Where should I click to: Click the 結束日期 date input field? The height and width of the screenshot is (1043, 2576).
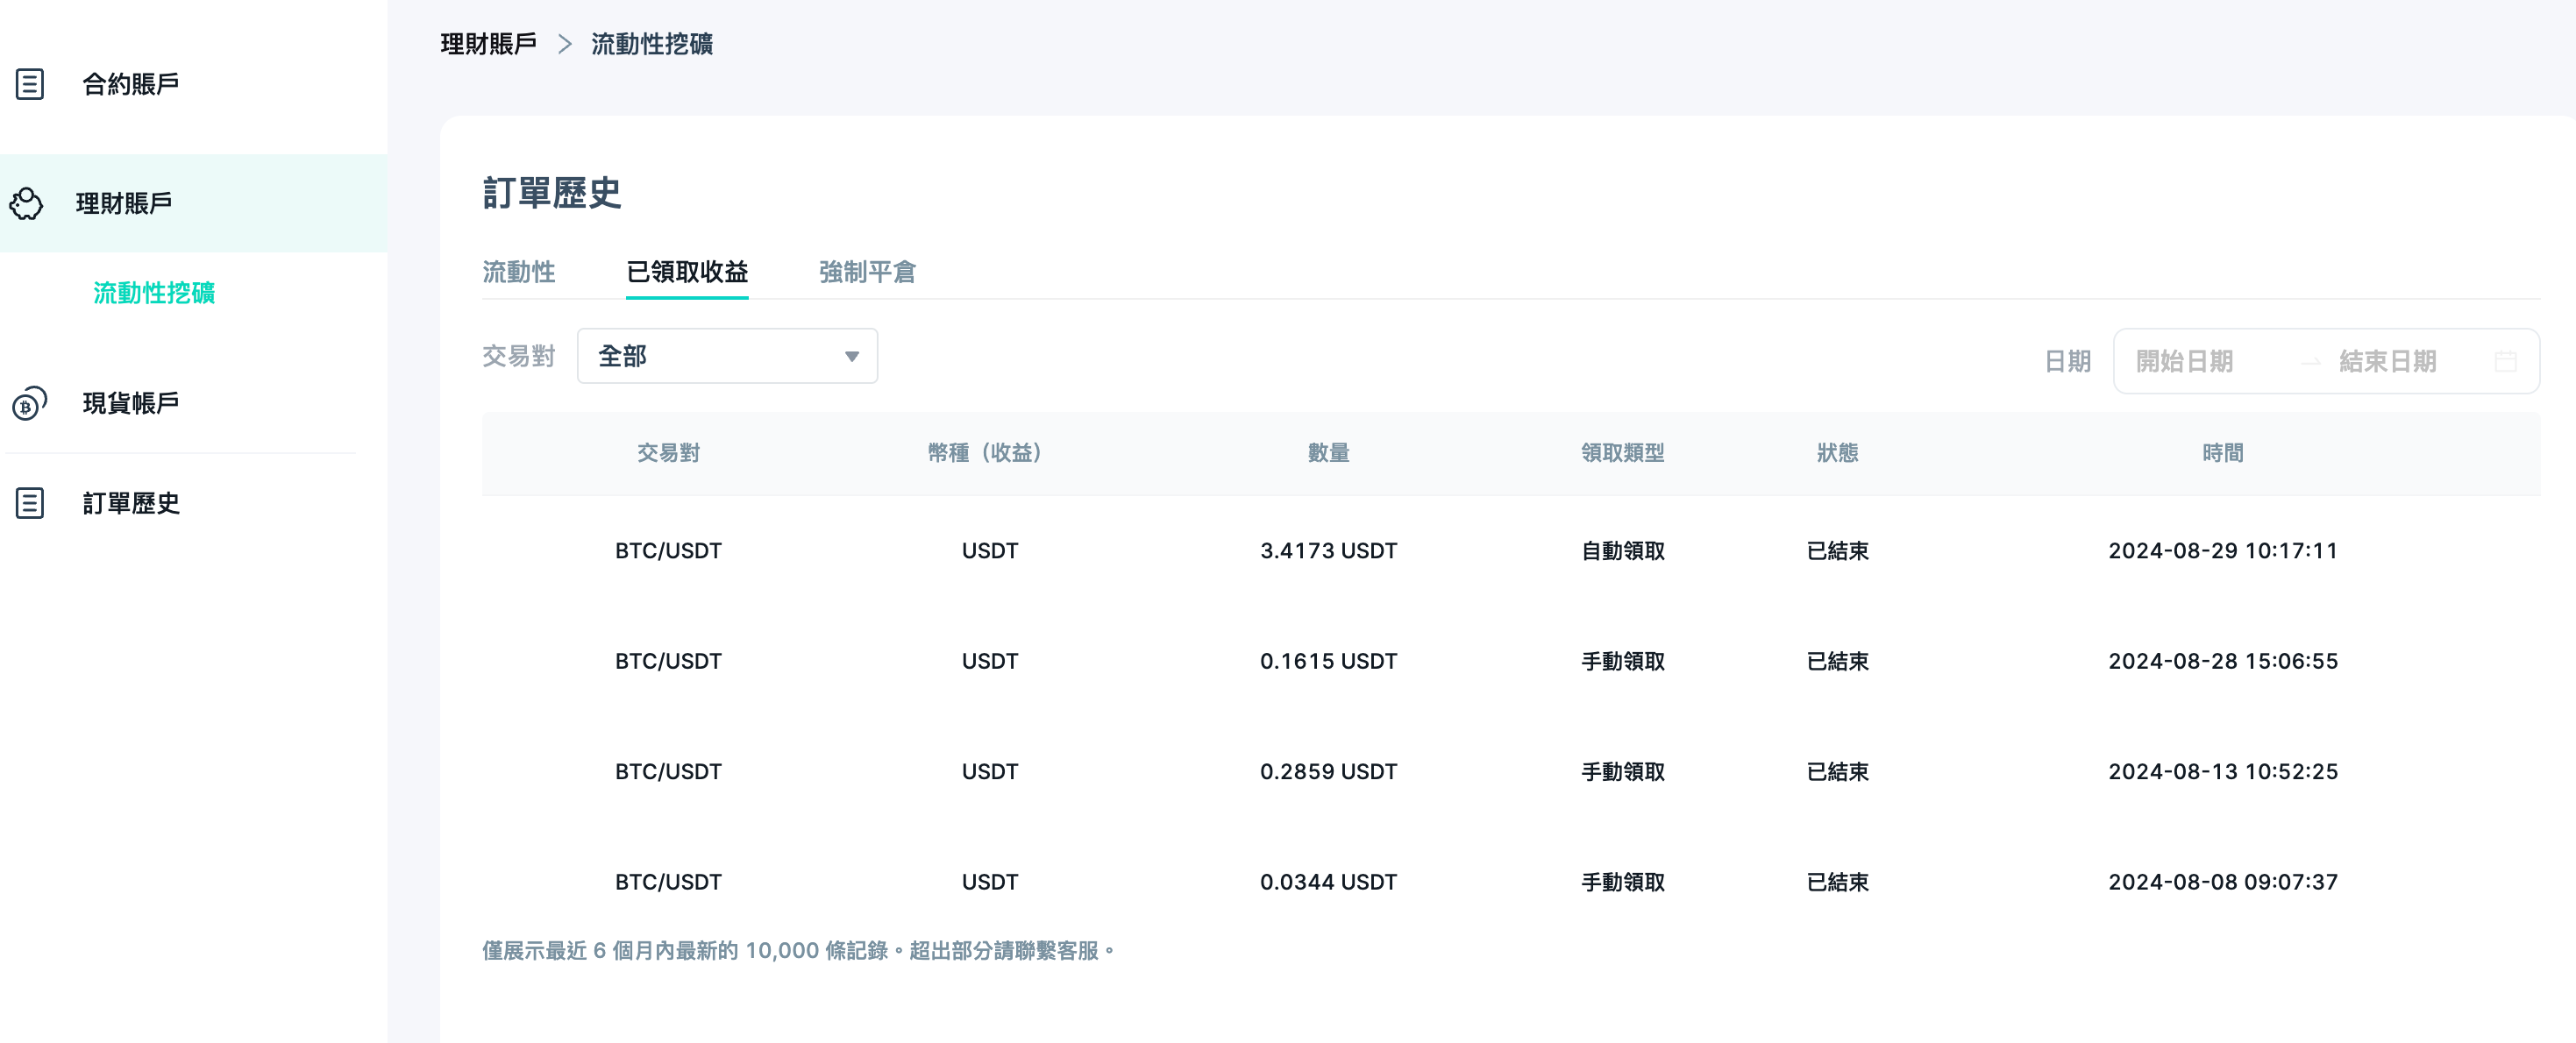click(2387, 361)
